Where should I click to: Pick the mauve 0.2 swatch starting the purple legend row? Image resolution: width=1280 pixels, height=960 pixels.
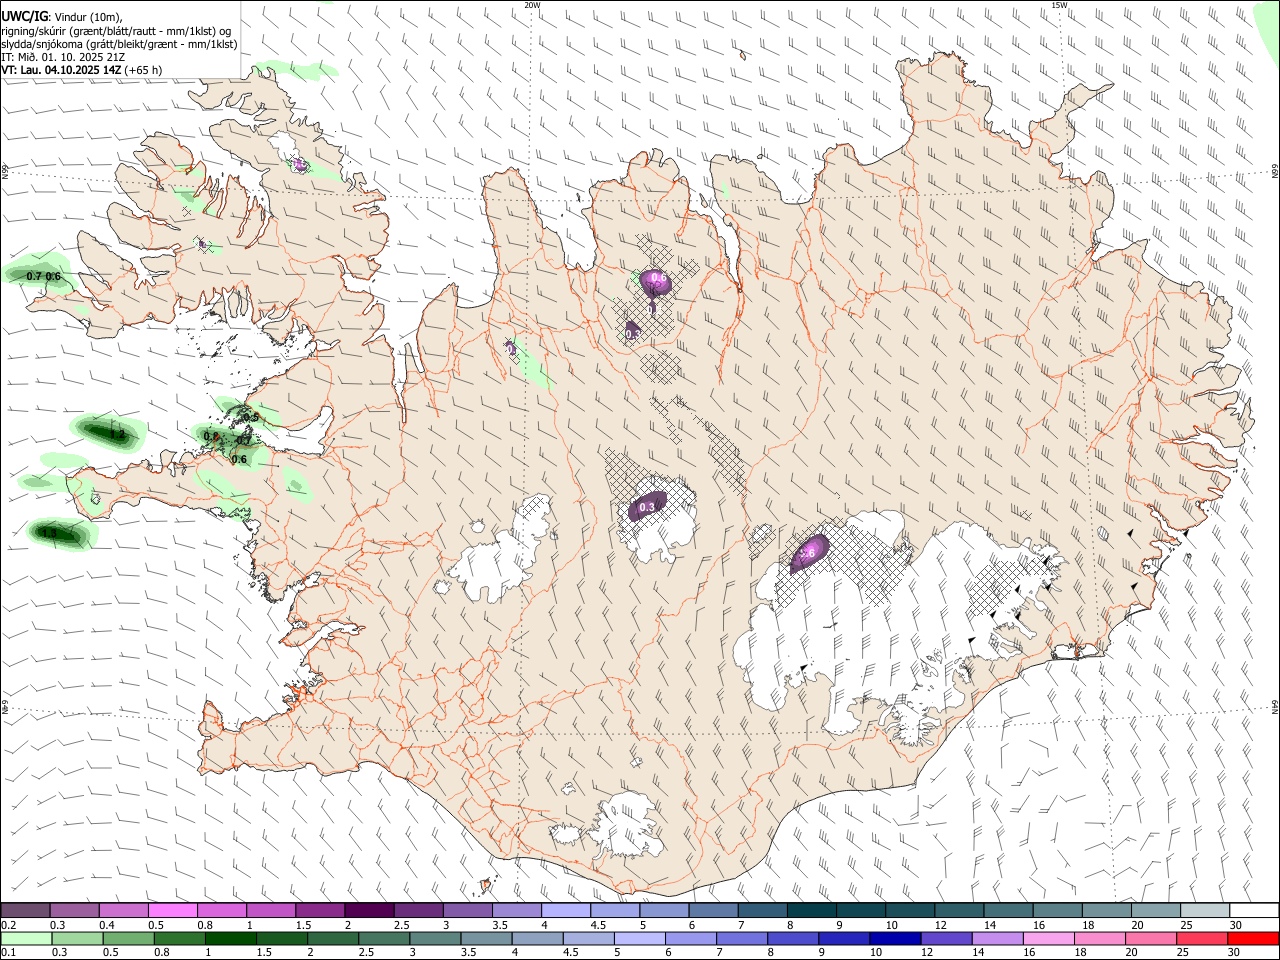tap(26, 911)
